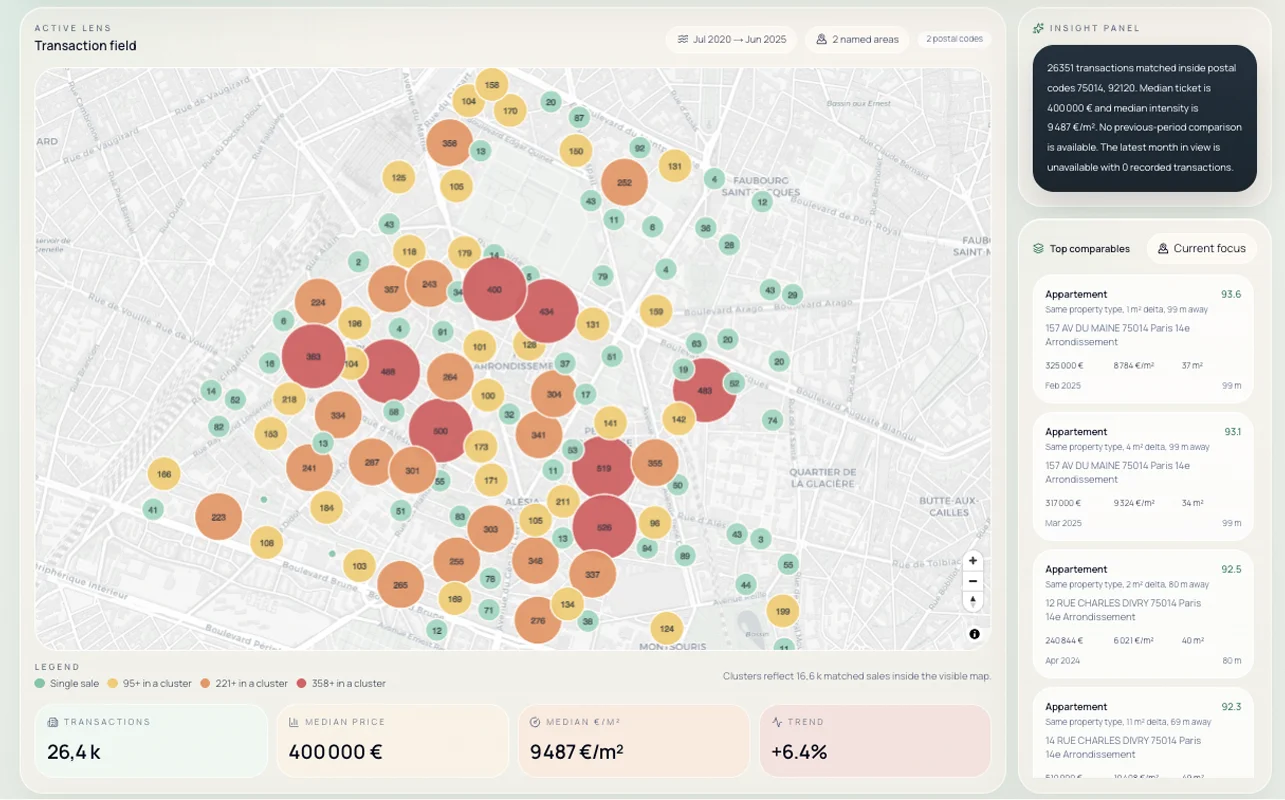This screenshot has width=1285, height=800.
Task: Click the map zoom in button
Action: click(972, 561)
